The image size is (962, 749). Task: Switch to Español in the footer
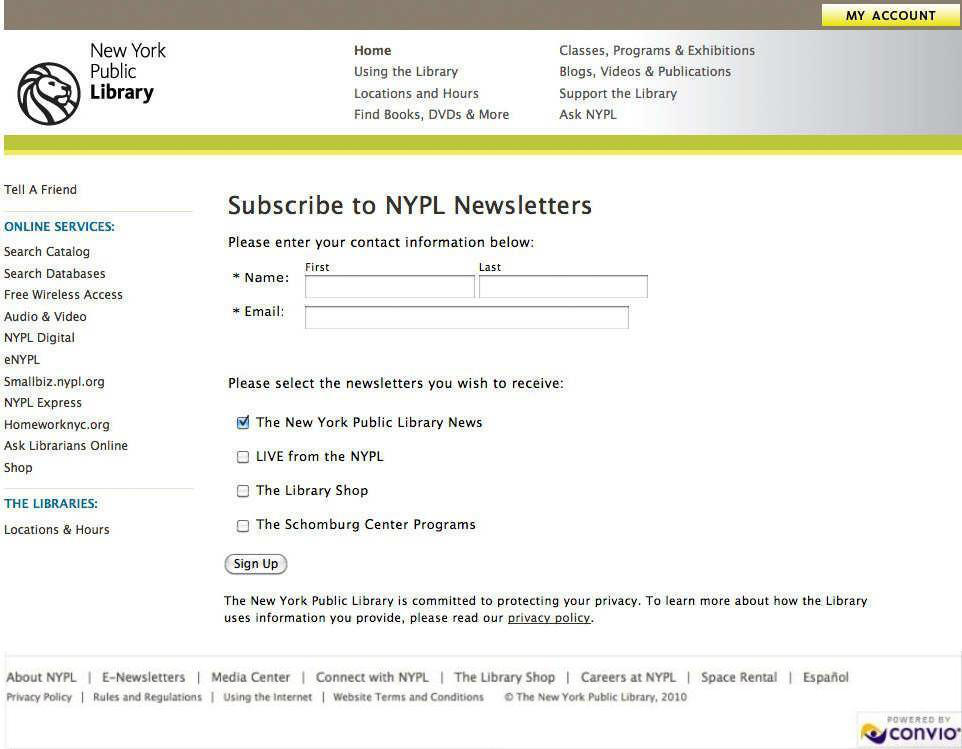pos(825,677)
